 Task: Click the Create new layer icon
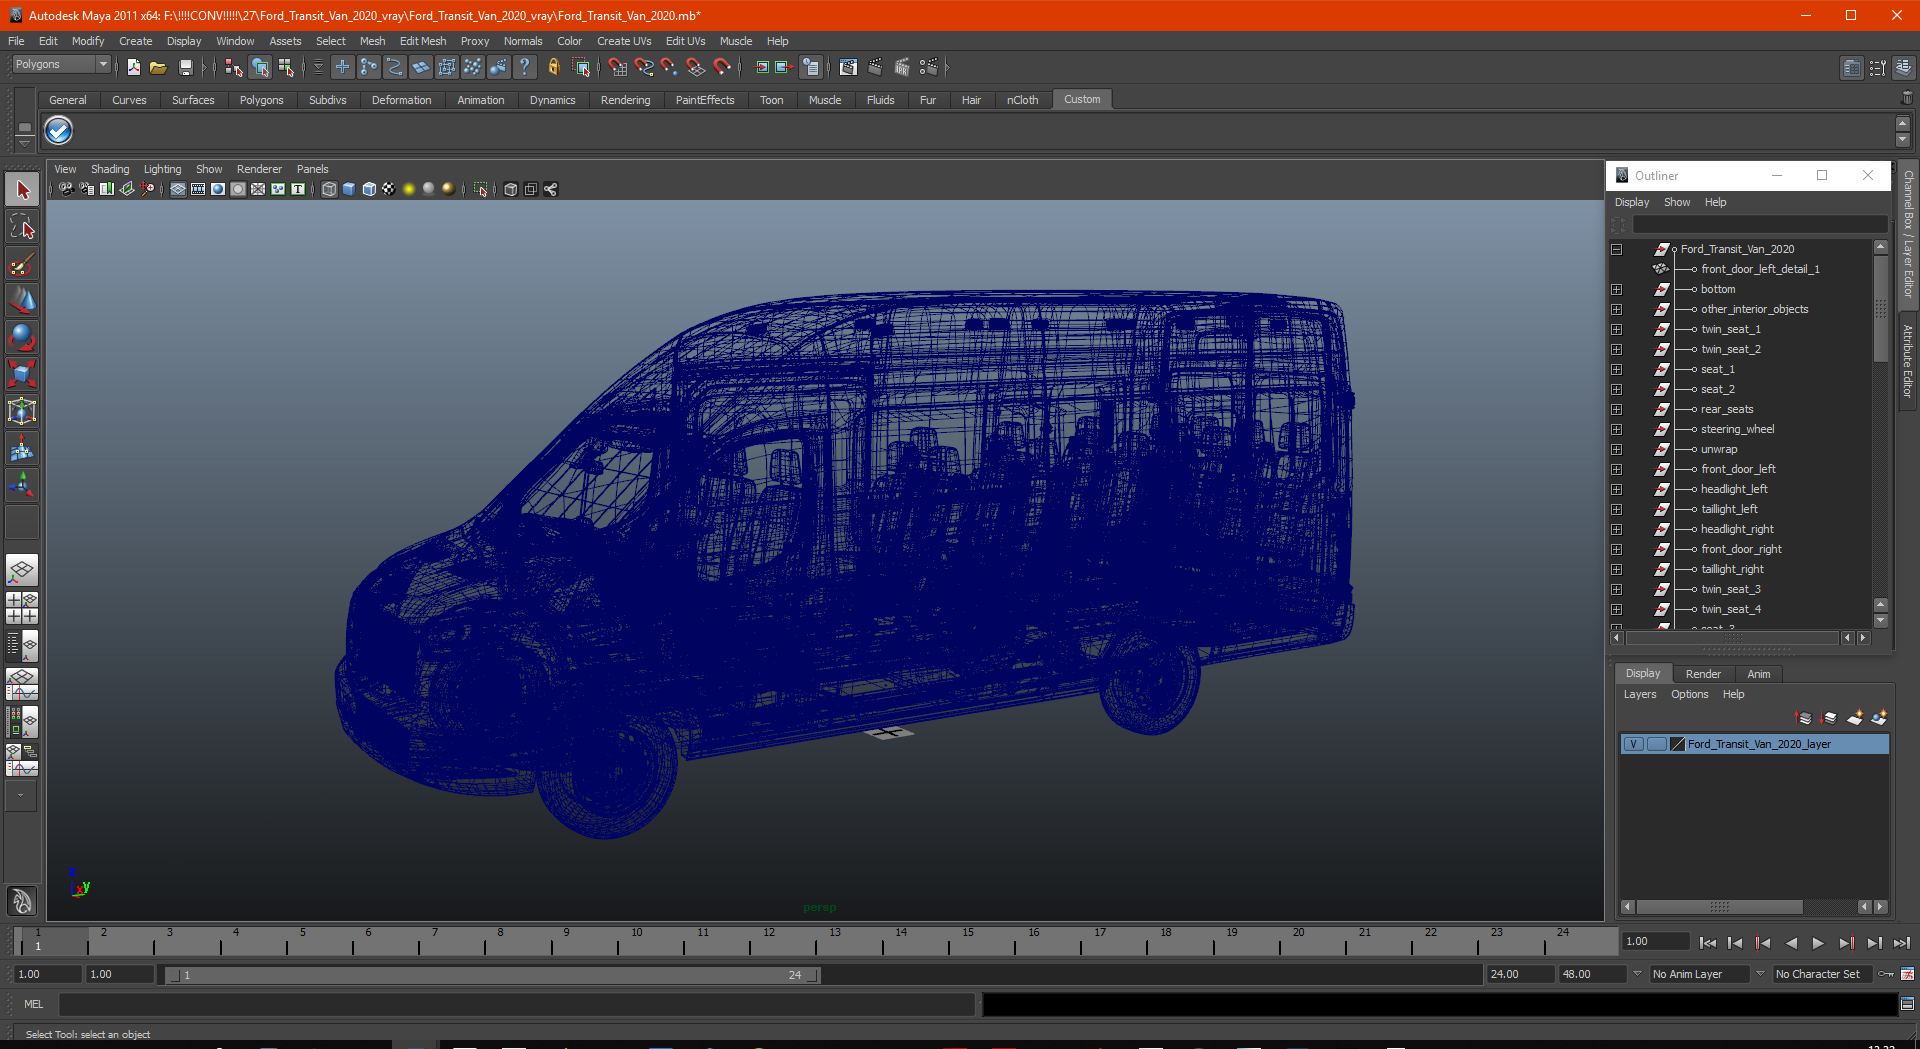[x=1855, y=718]
